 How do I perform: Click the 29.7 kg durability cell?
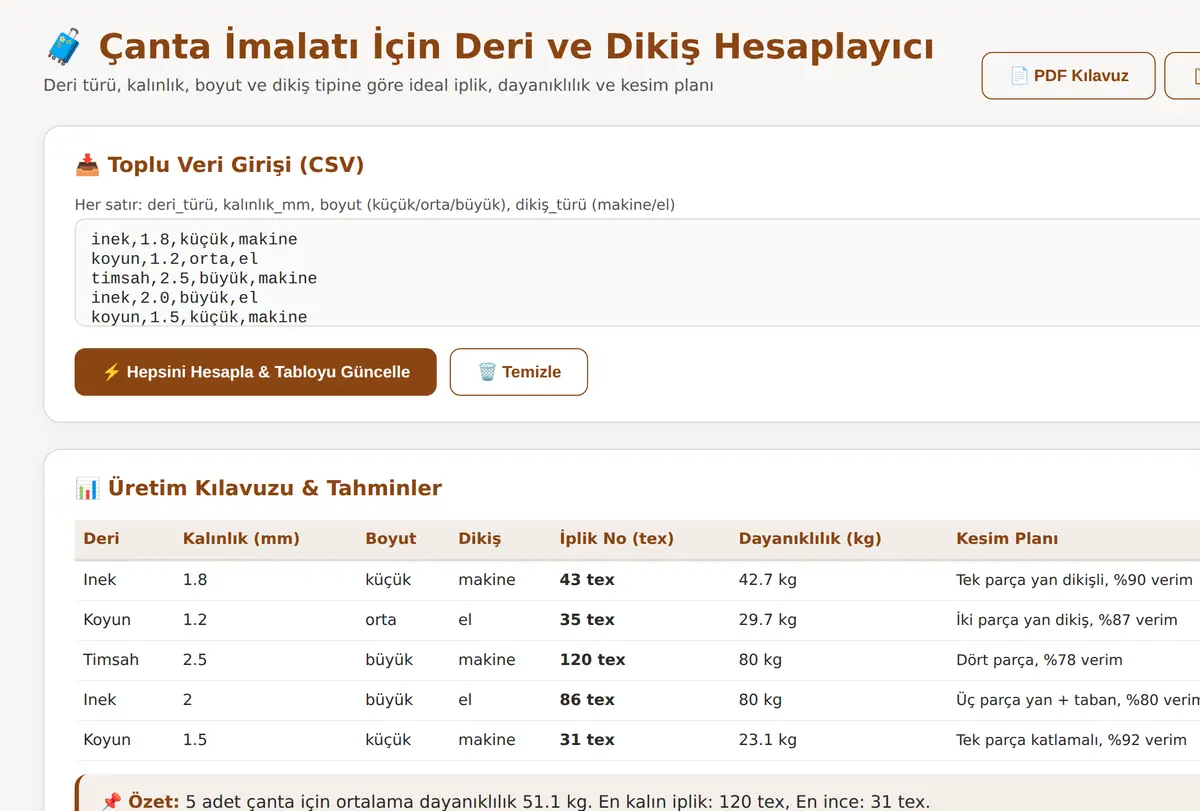(x=768, y=620)
